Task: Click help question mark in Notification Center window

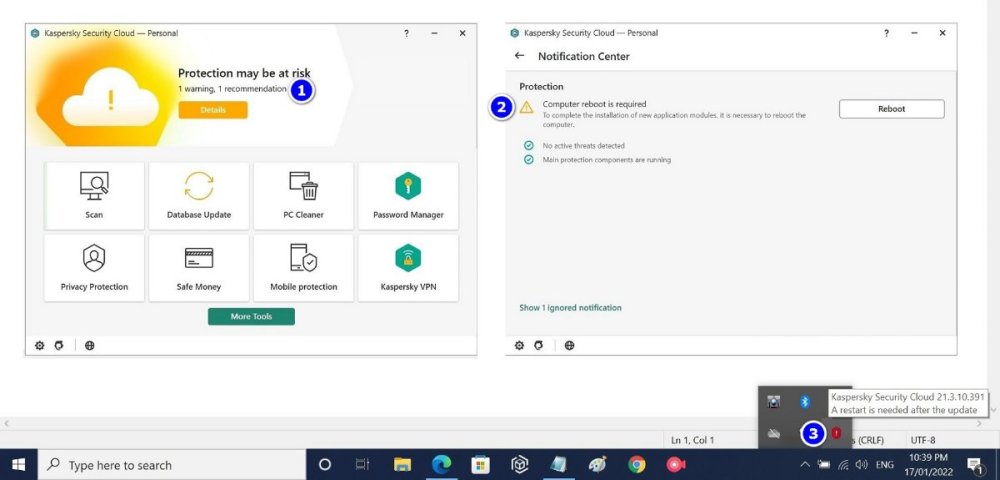Action: (886, 33)
